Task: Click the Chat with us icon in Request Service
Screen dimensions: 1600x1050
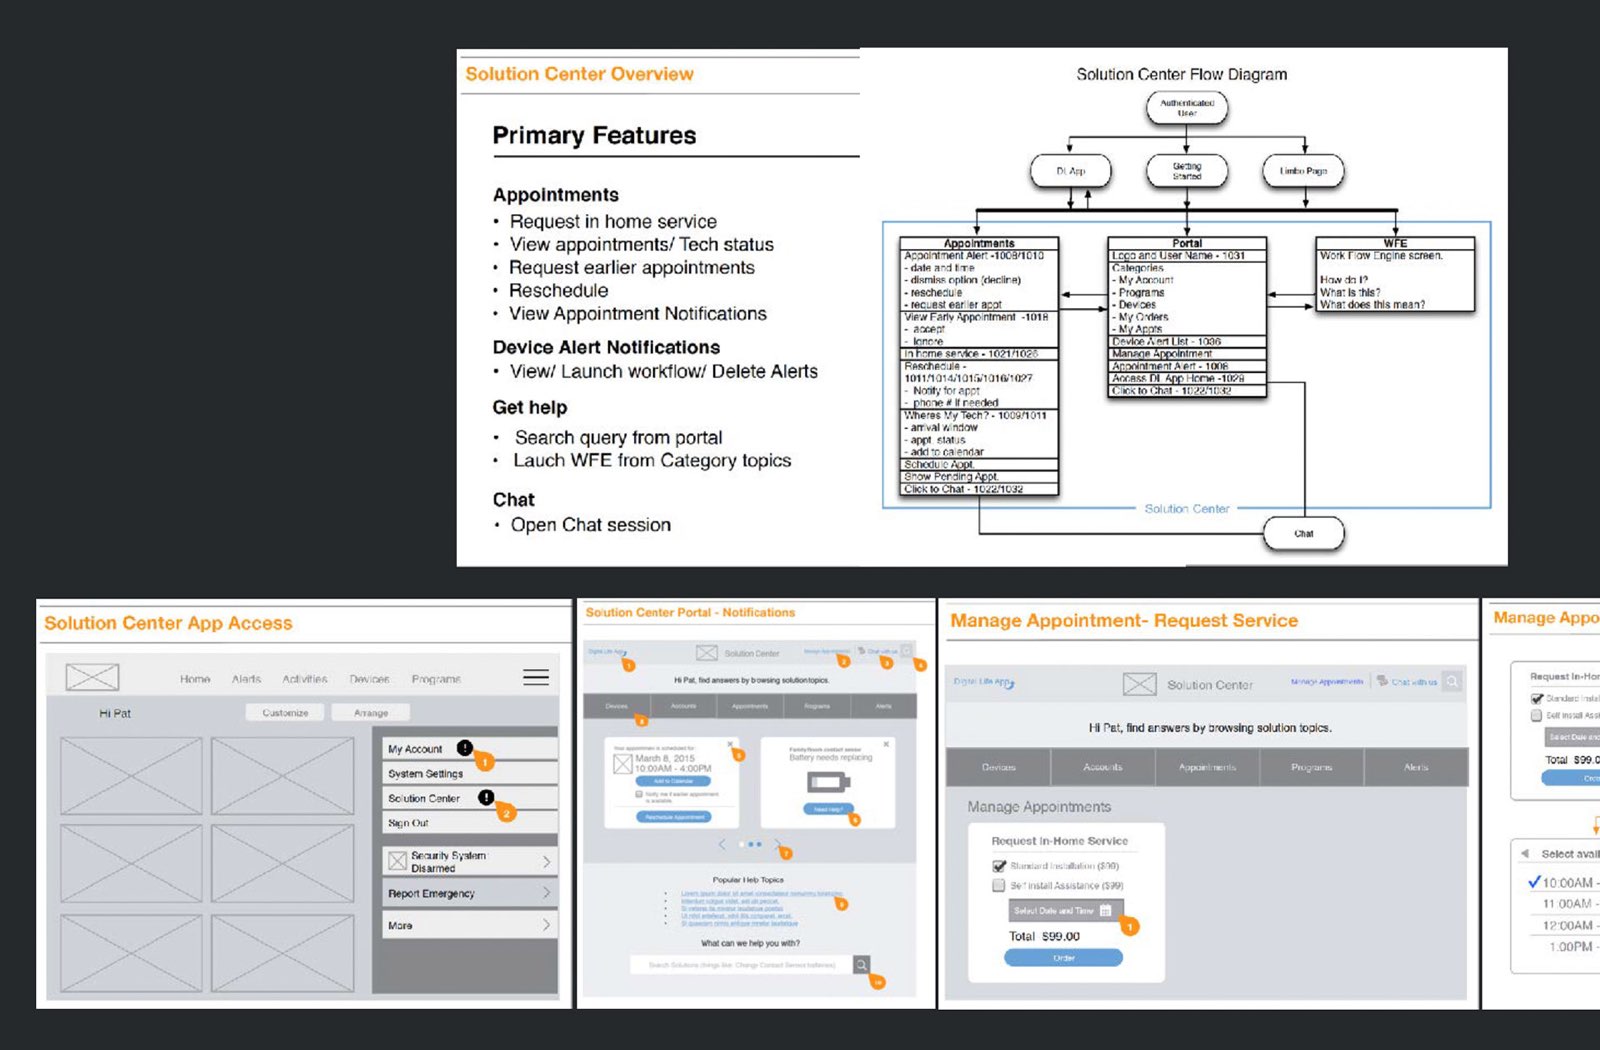Action: 1382,681
